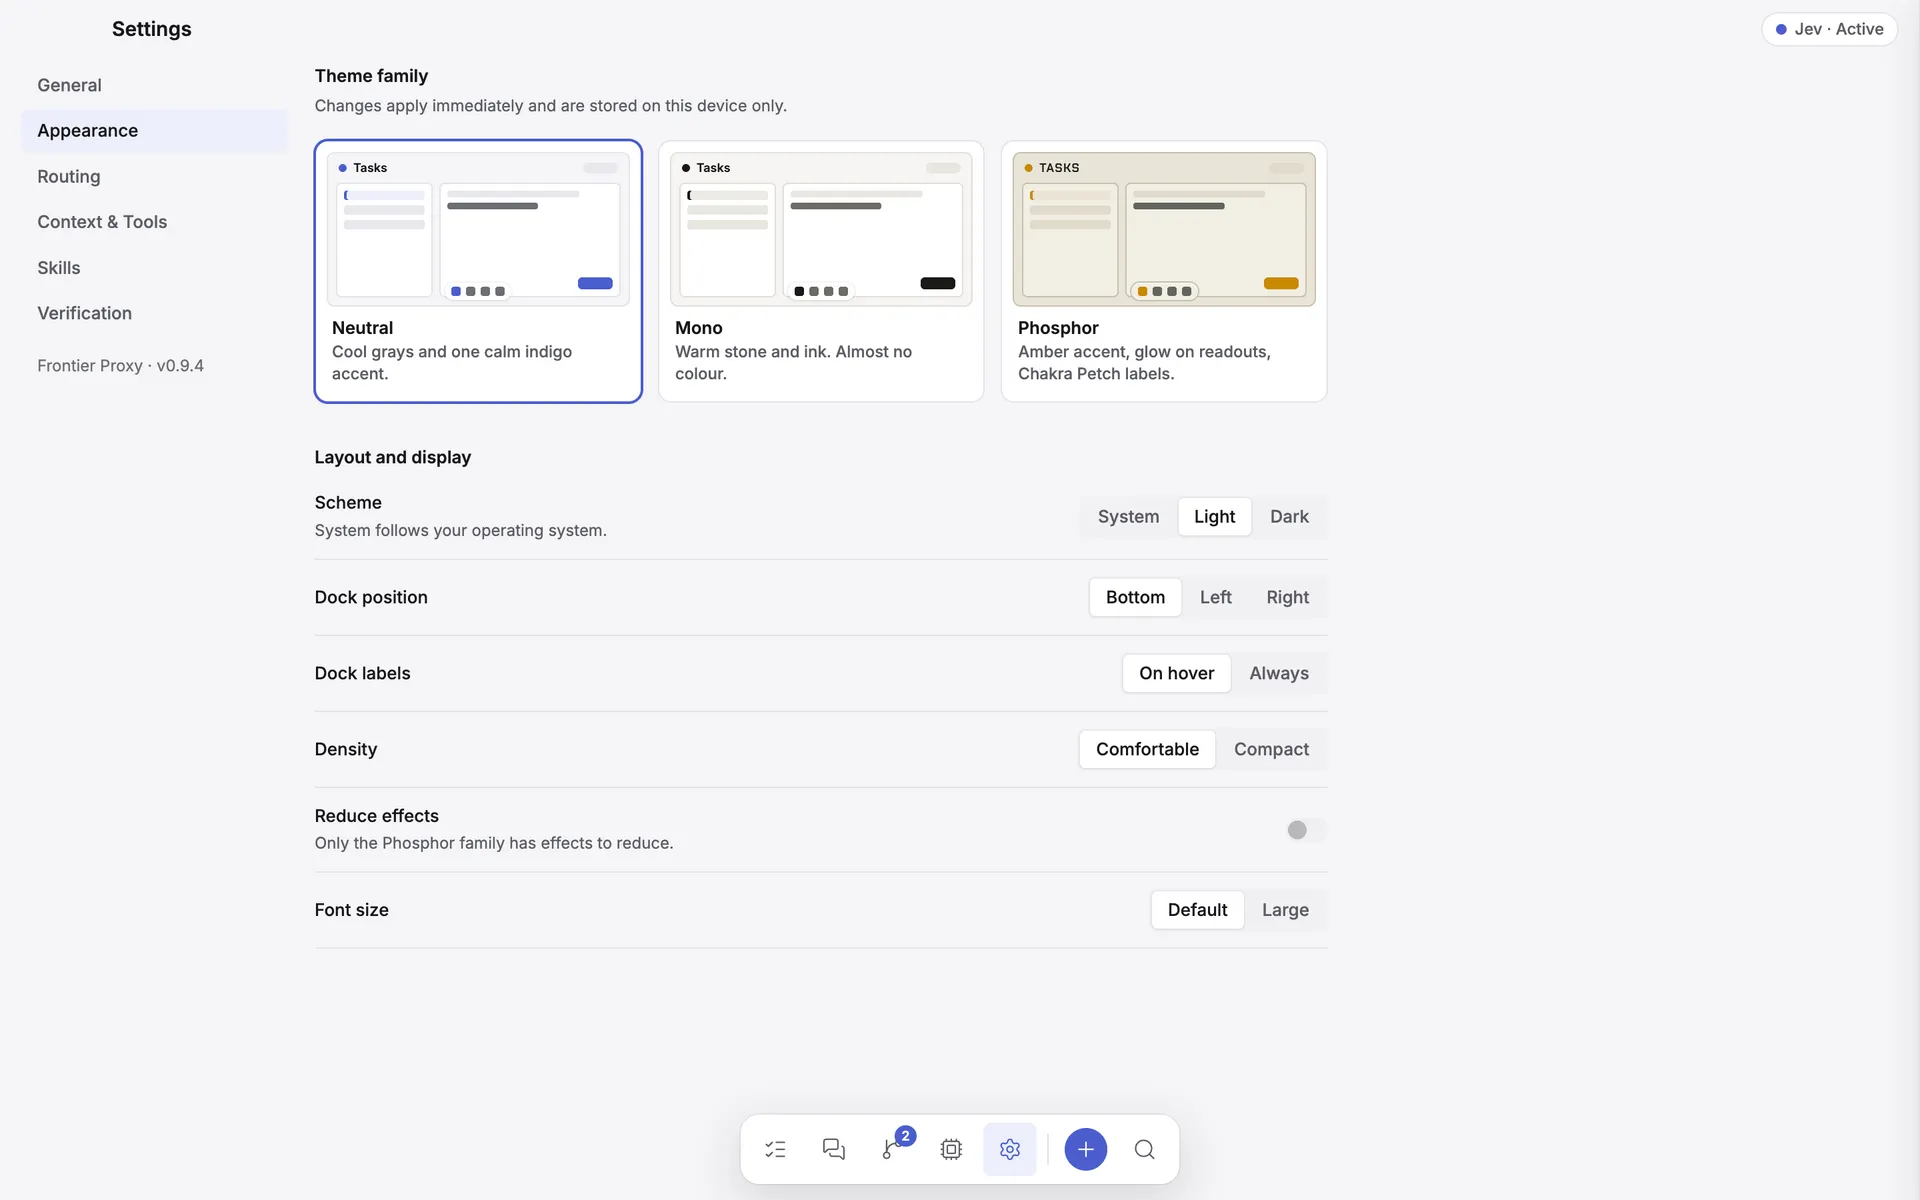Set dock position to Bottom
This screenshot has height=1200, width=1920.
1135,597
